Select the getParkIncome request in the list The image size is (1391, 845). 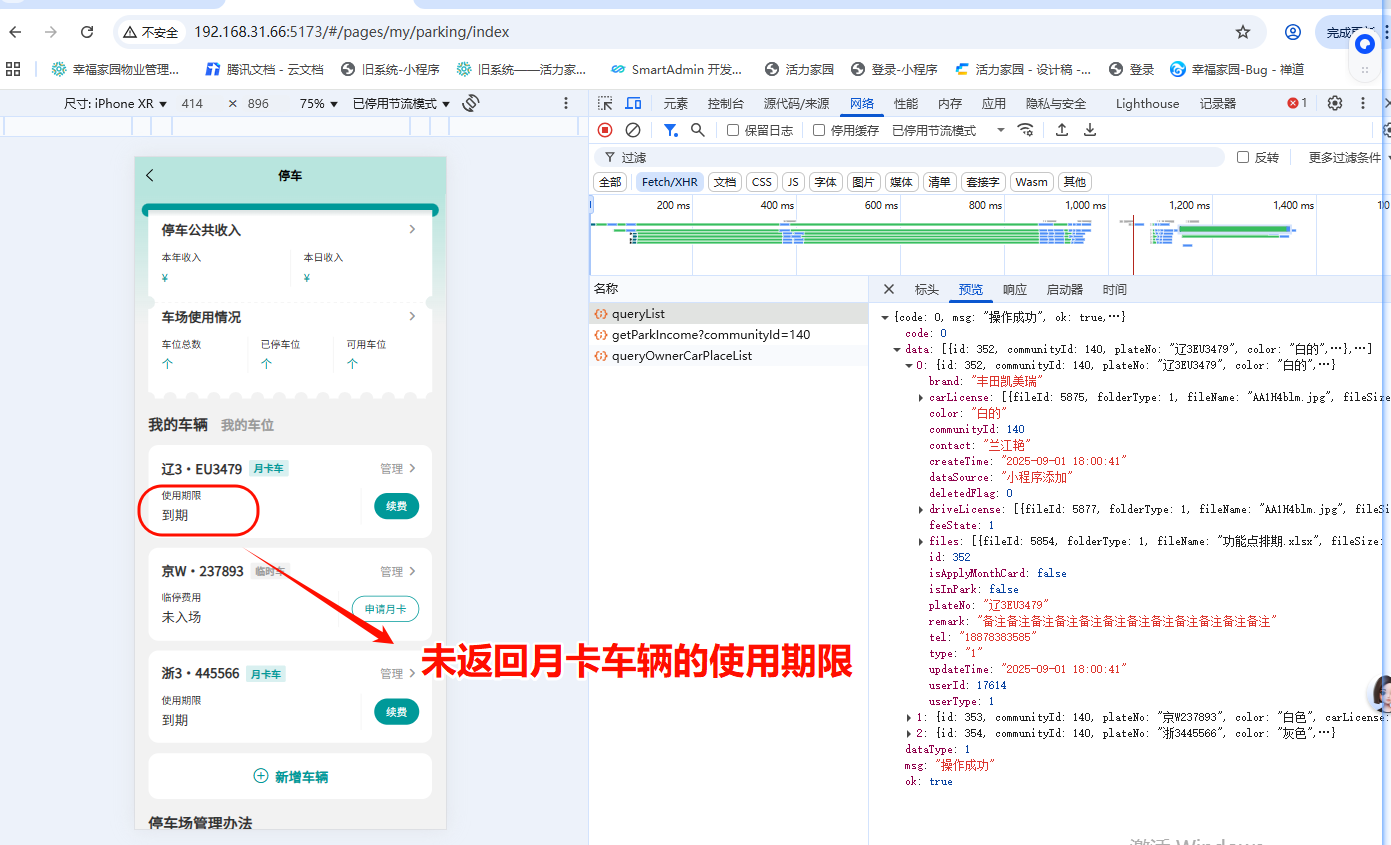(710, 335)
